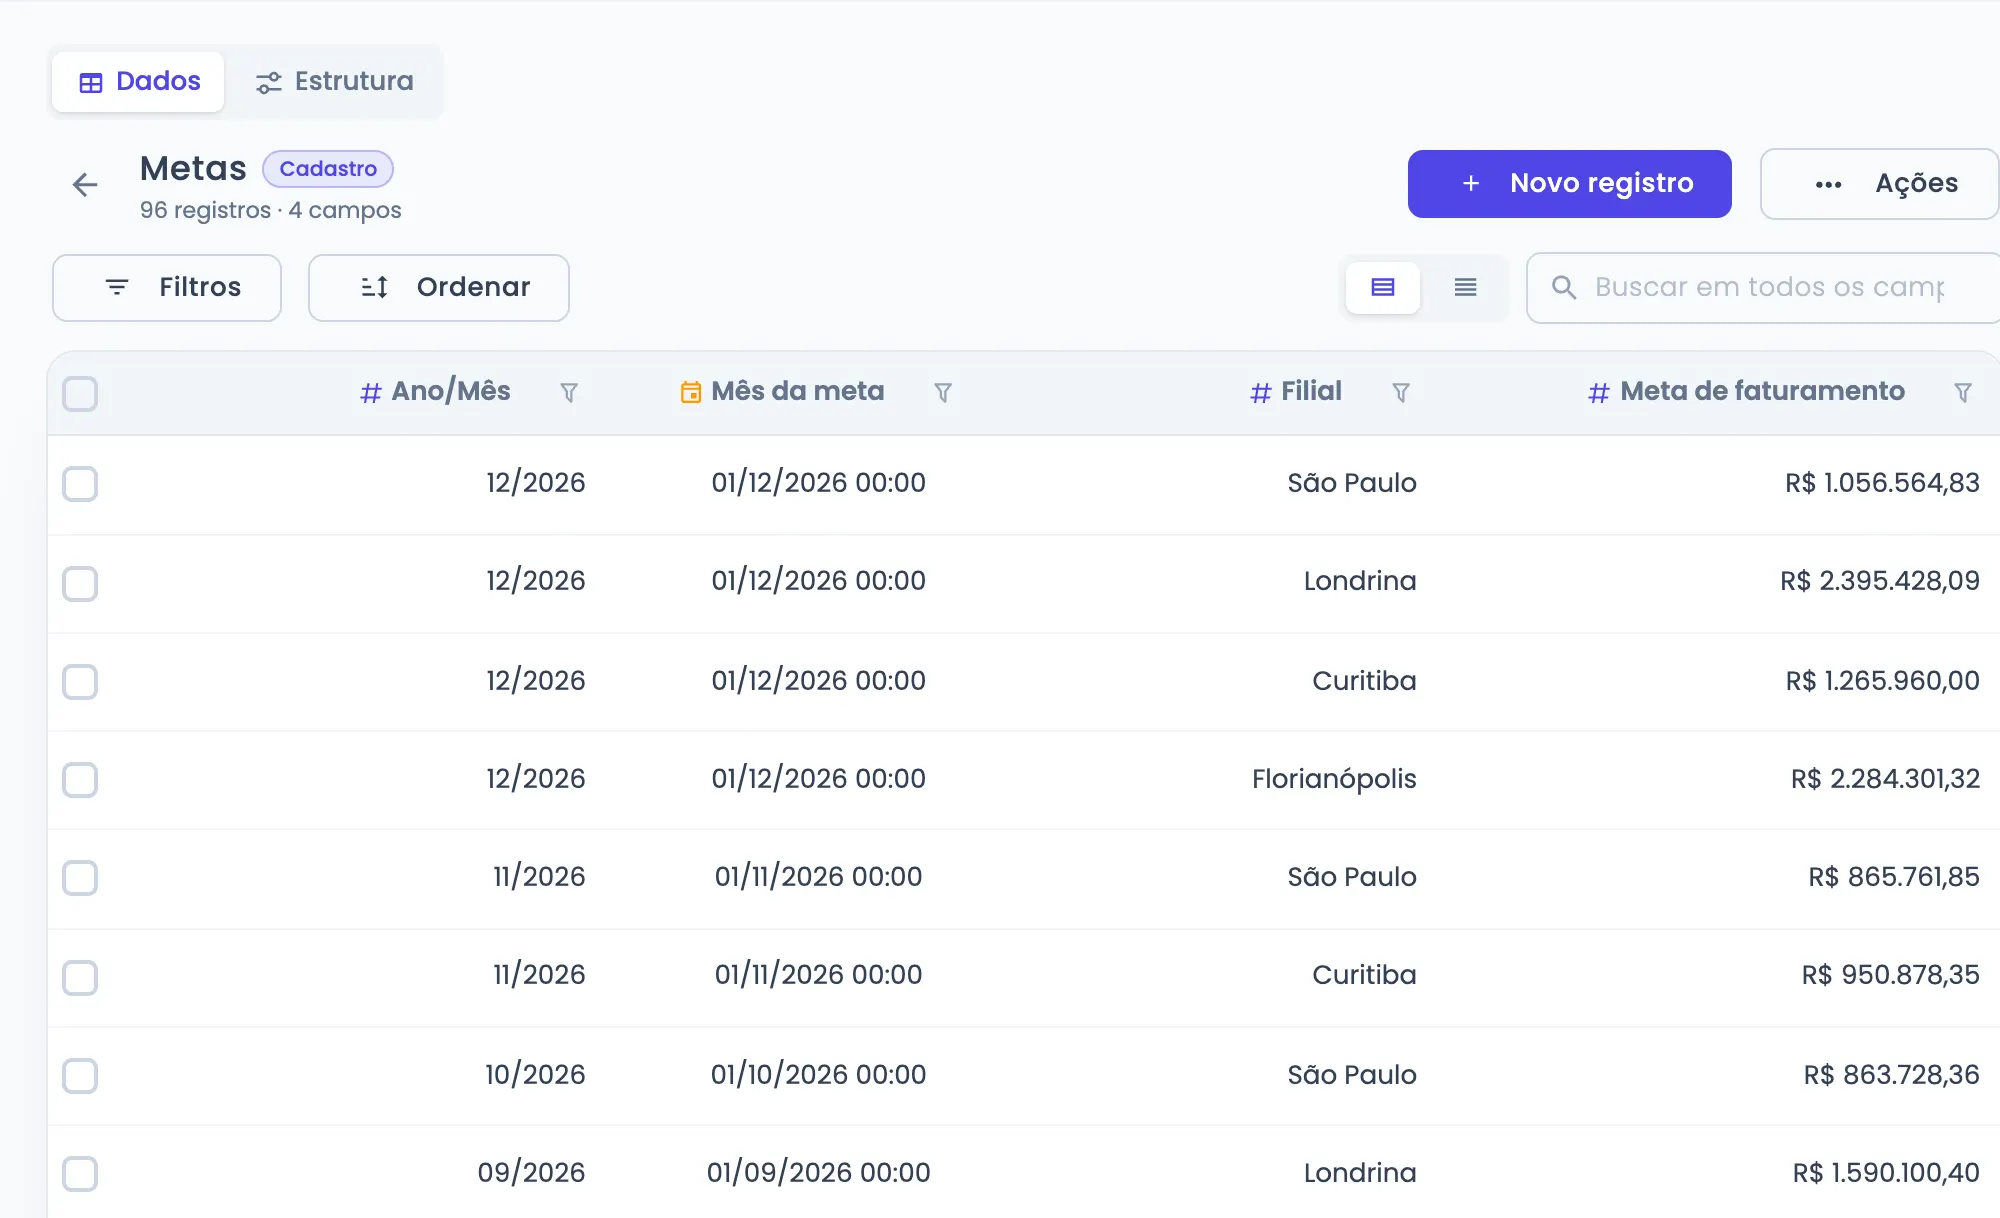Open the Filtros panel
Image resolution: width=2000 pixels, height=1218 pixels.
167,288
